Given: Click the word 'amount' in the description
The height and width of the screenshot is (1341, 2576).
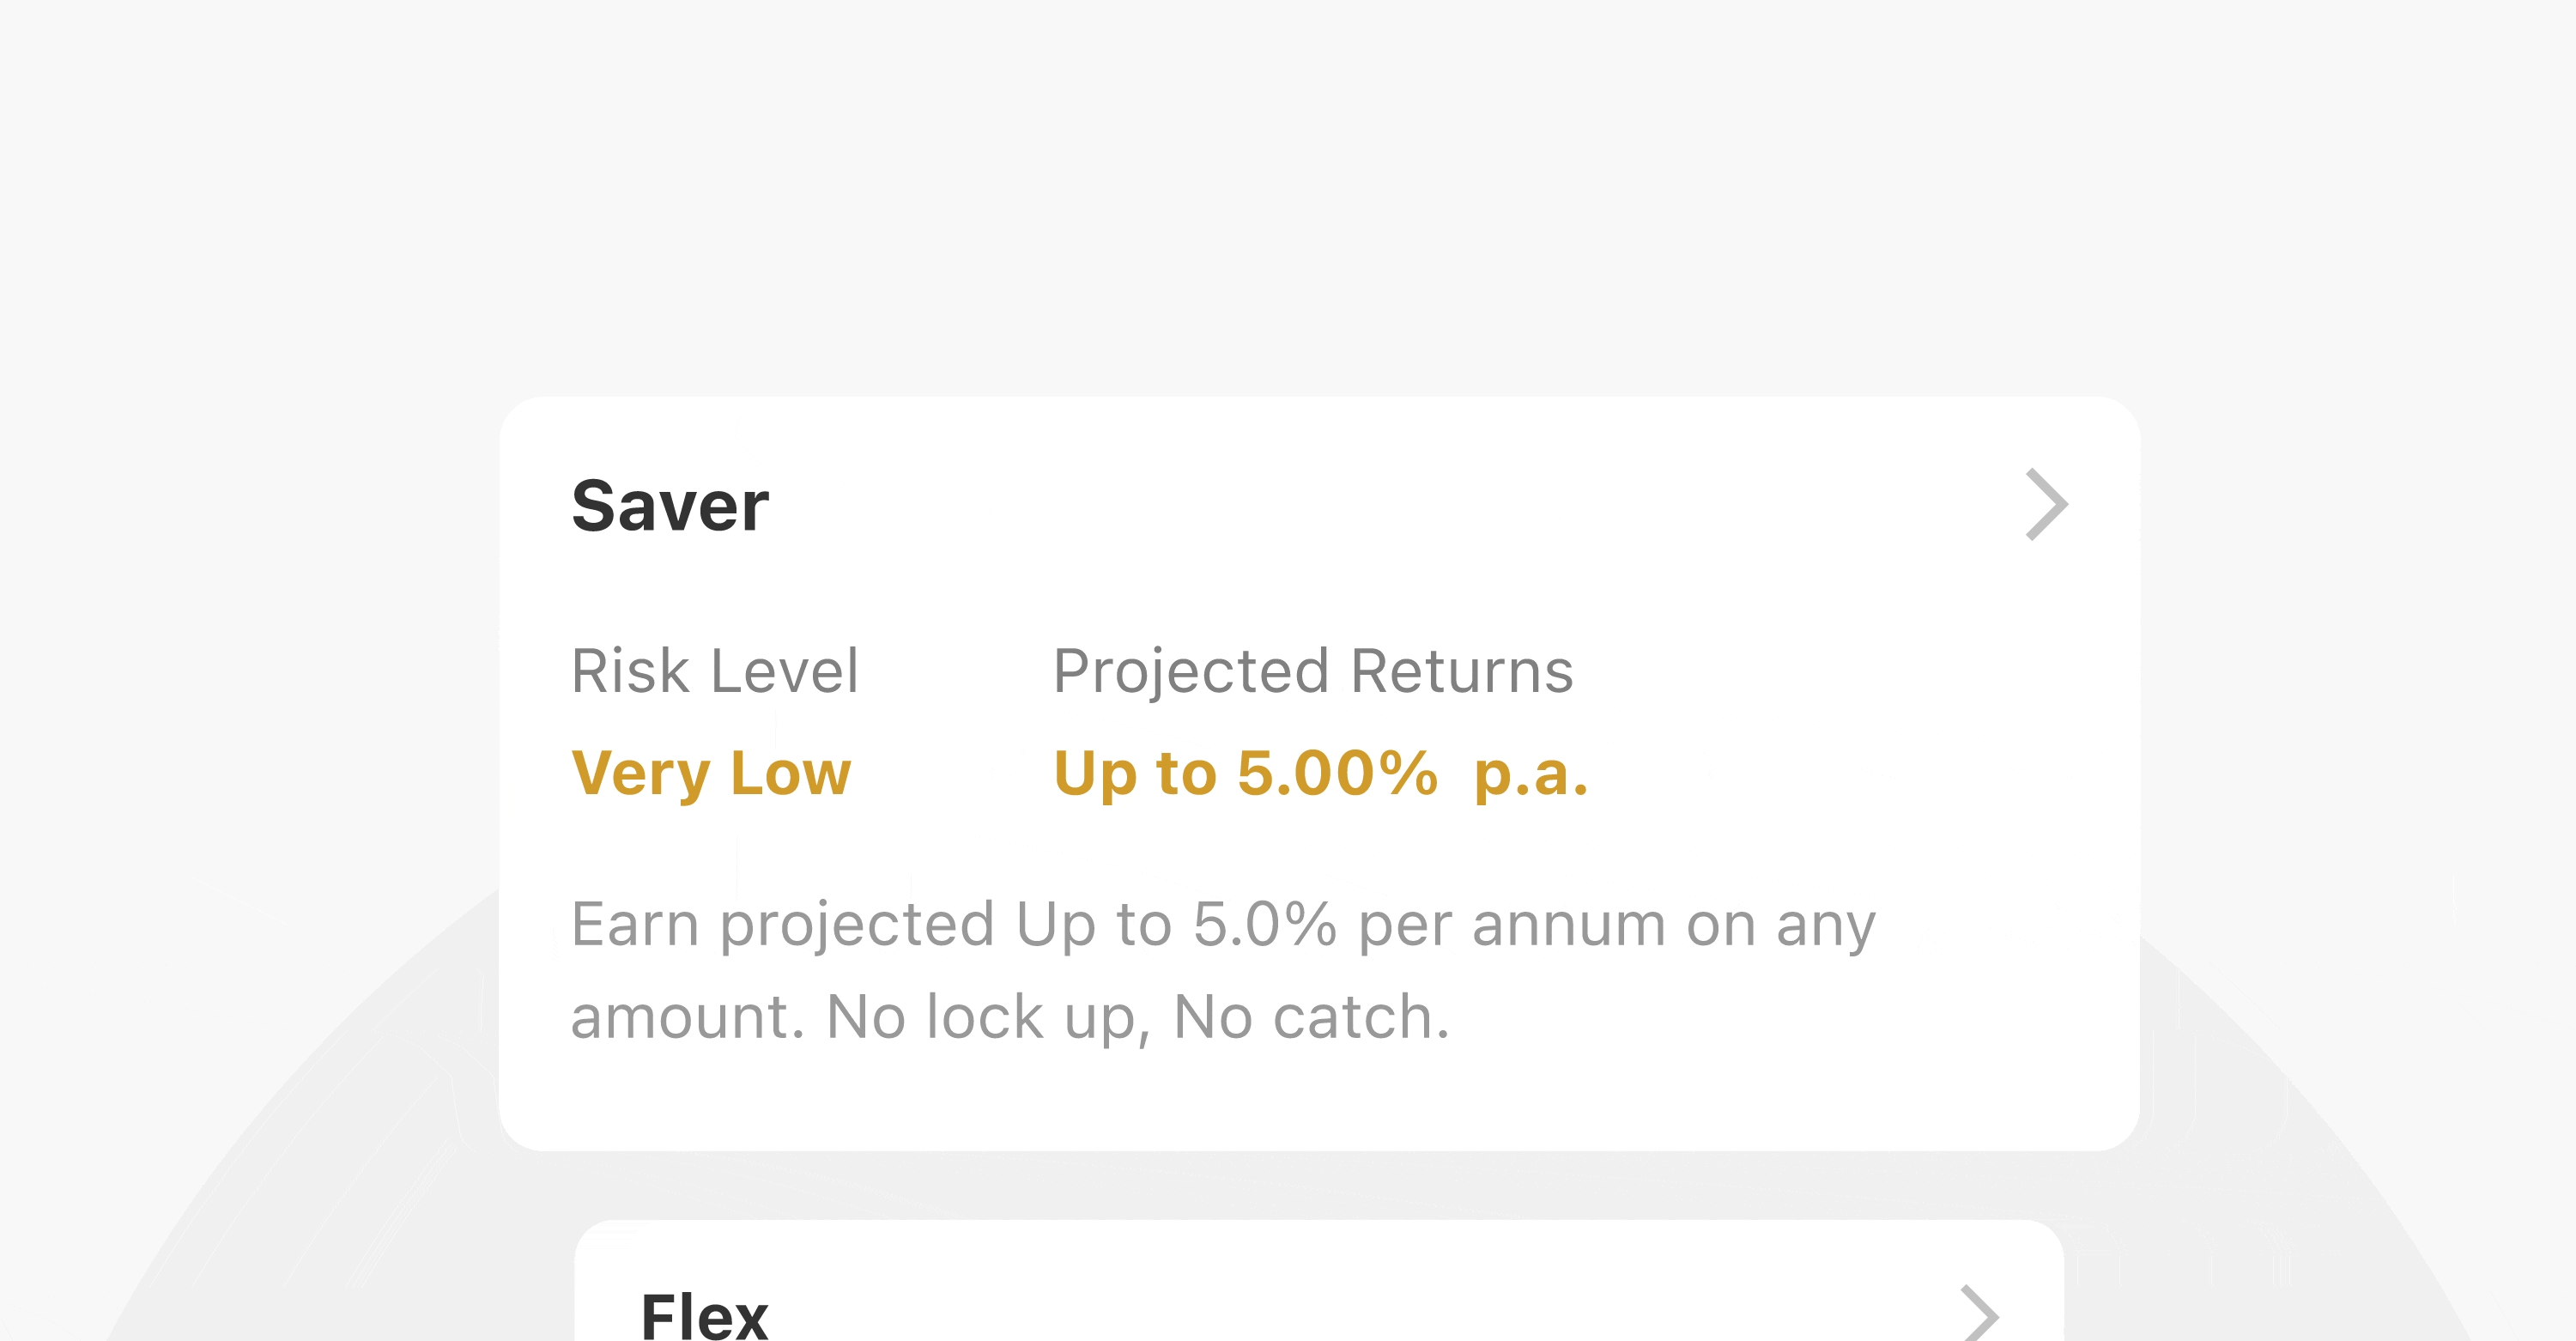Looking at the screenshot, I should click(687, 1016).
